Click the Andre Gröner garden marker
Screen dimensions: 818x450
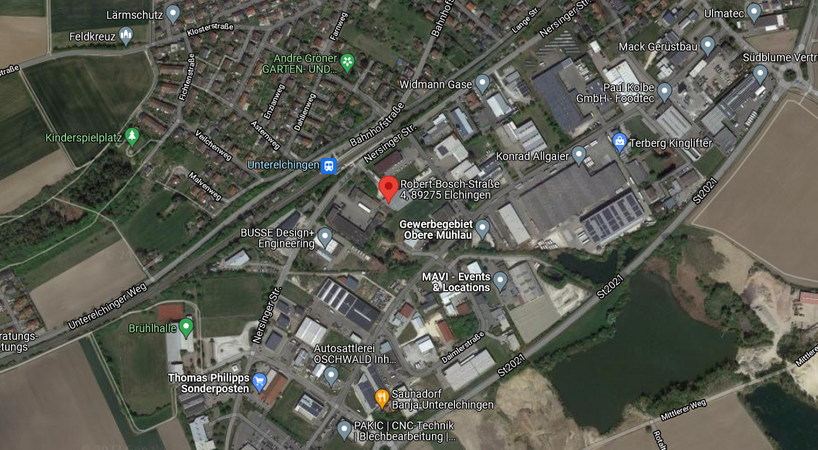(347, 63)
